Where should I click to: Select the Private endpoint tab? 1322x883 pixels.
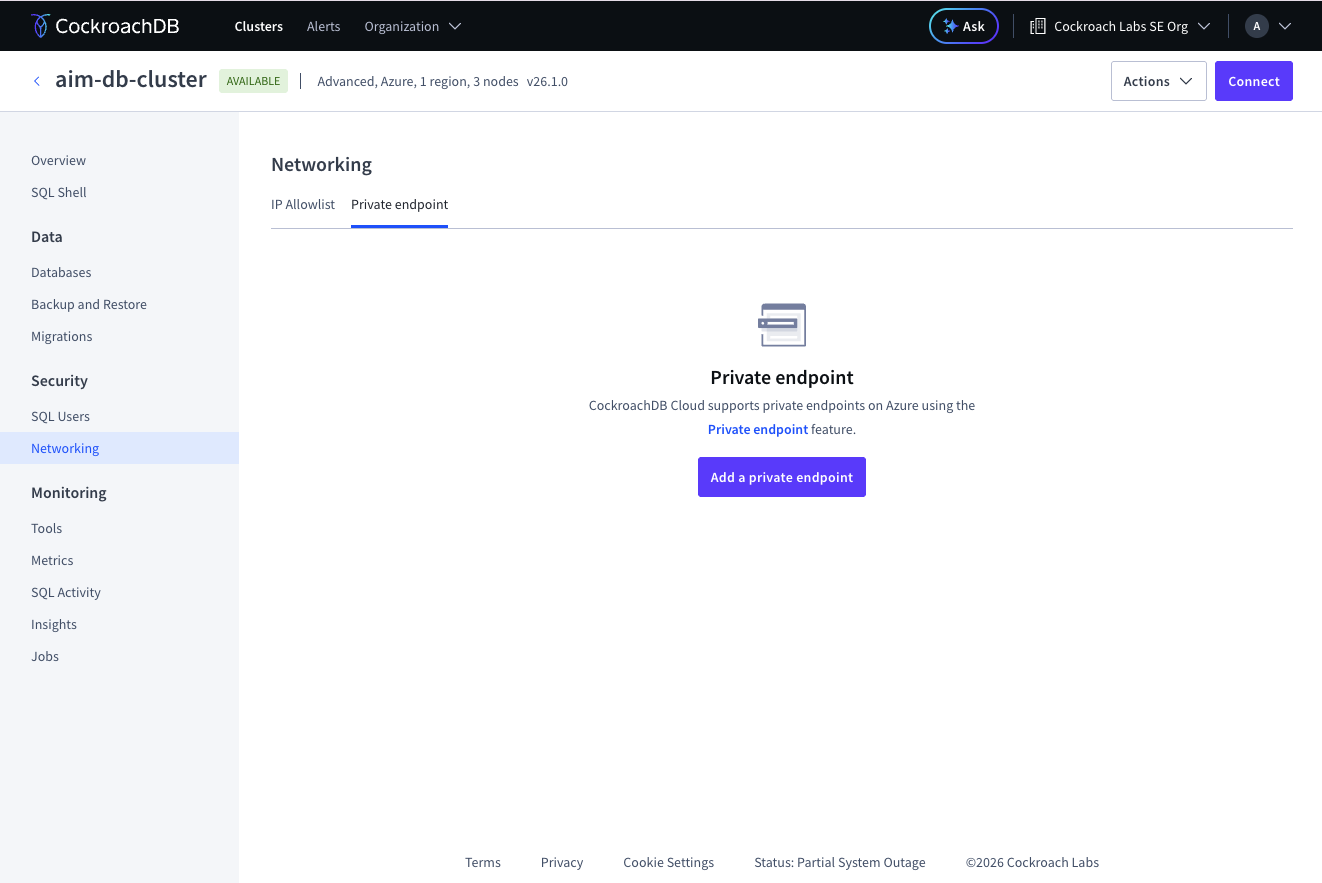point(399,204)
